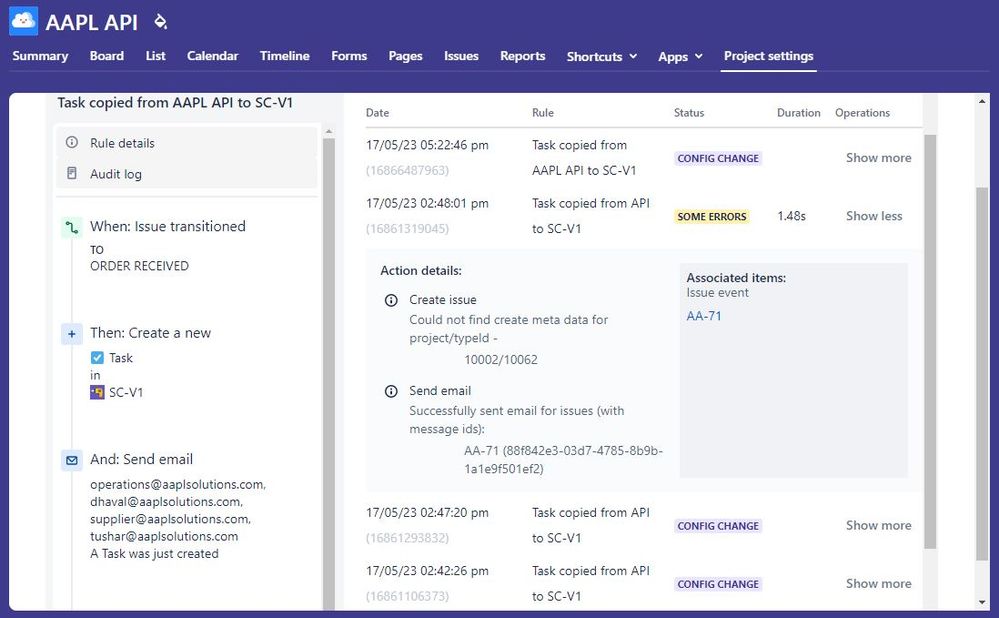Click the Operations column header
This screenshot has height=618, width=999.
[x=862, y=113]
